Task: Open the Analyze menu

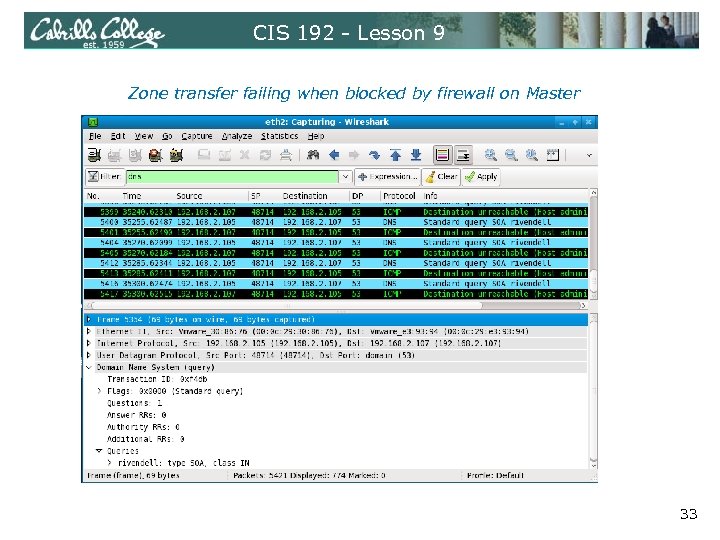Action: point(236,136)
